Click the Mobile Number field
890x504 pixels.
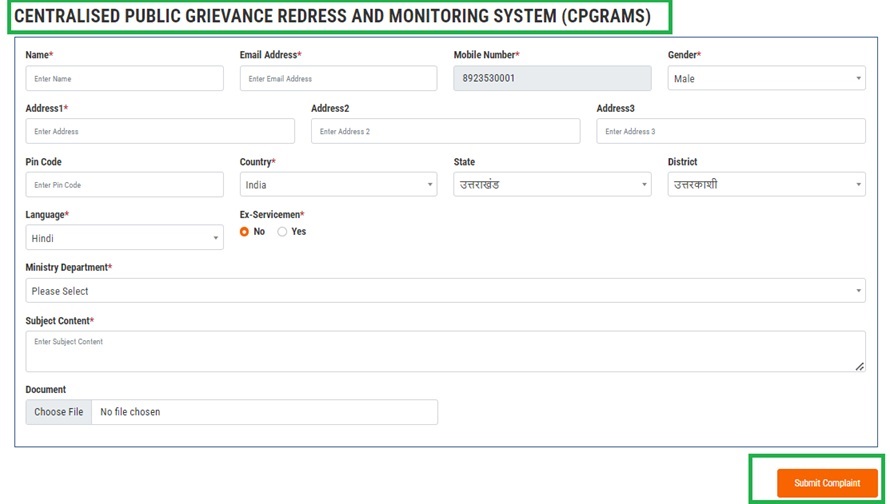click(552, 79)
